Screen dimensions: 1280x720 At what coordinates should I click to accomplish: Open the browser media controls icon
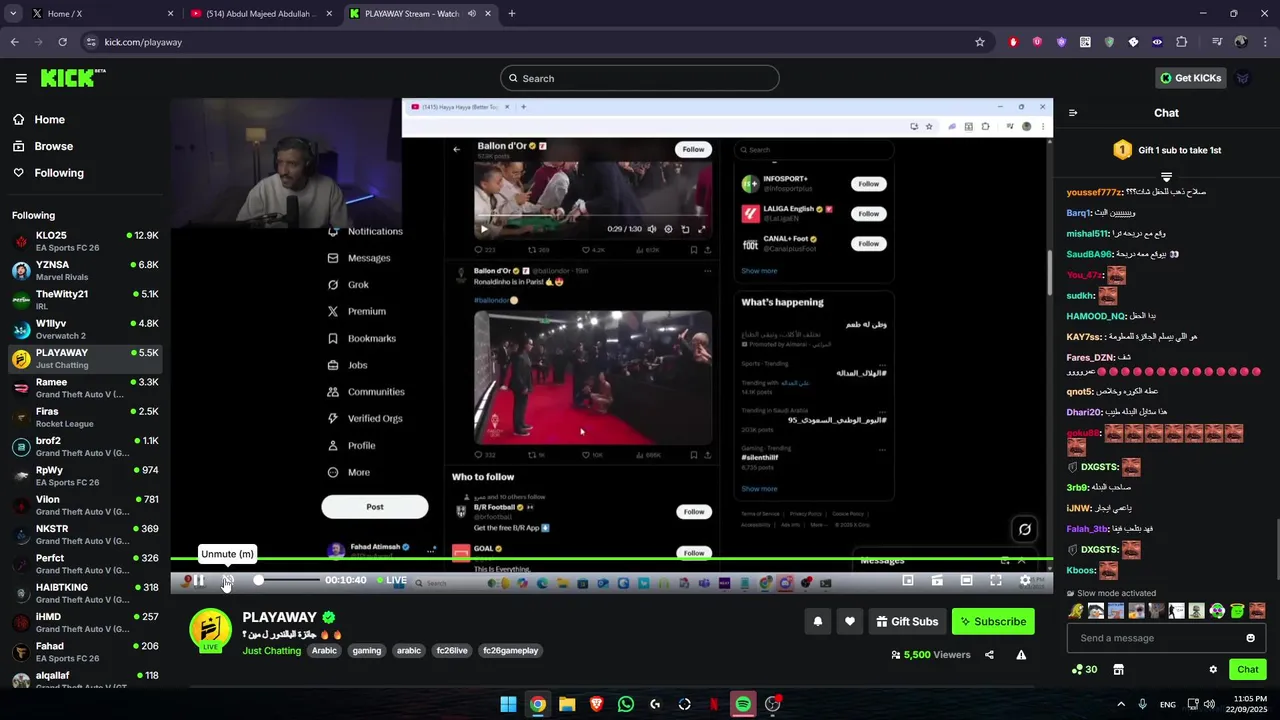tap(1217, 42)
